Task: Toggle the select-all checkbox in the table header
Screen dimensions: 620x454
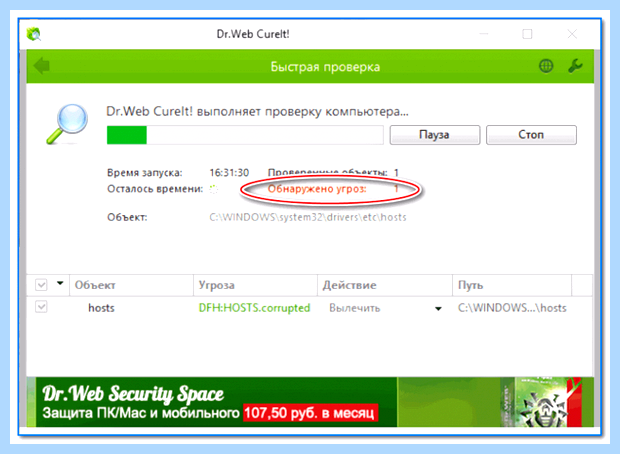Action: pos(41,285)
